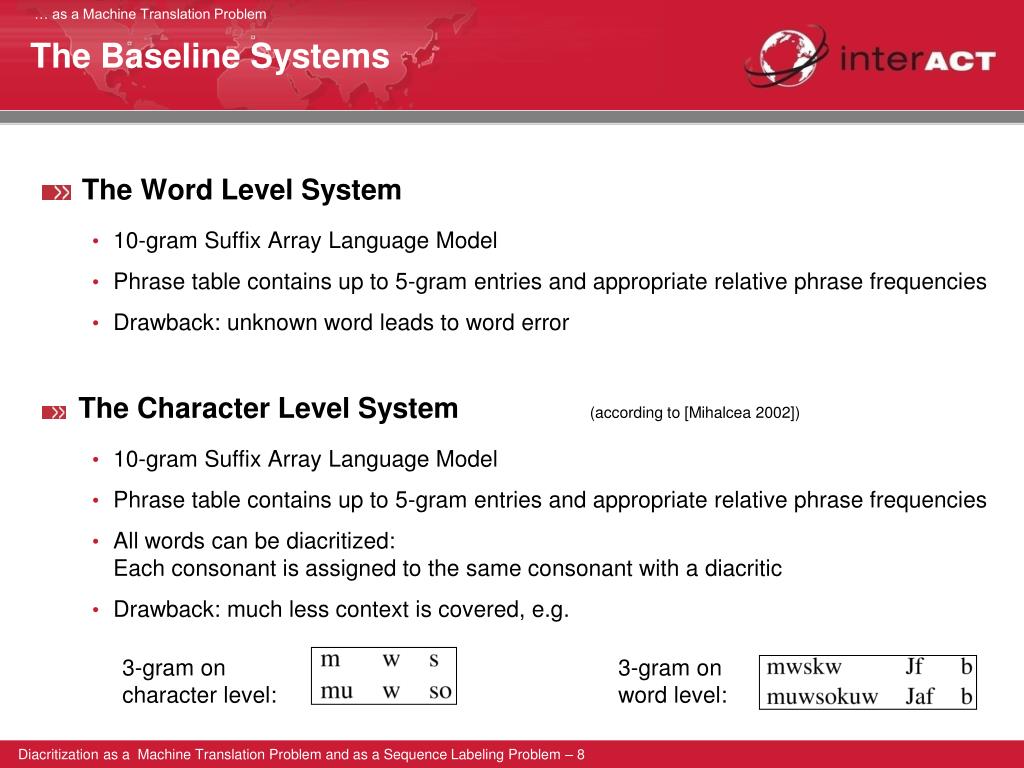Click the character-level example box with 'mu w so'

(x=384, y=676)
